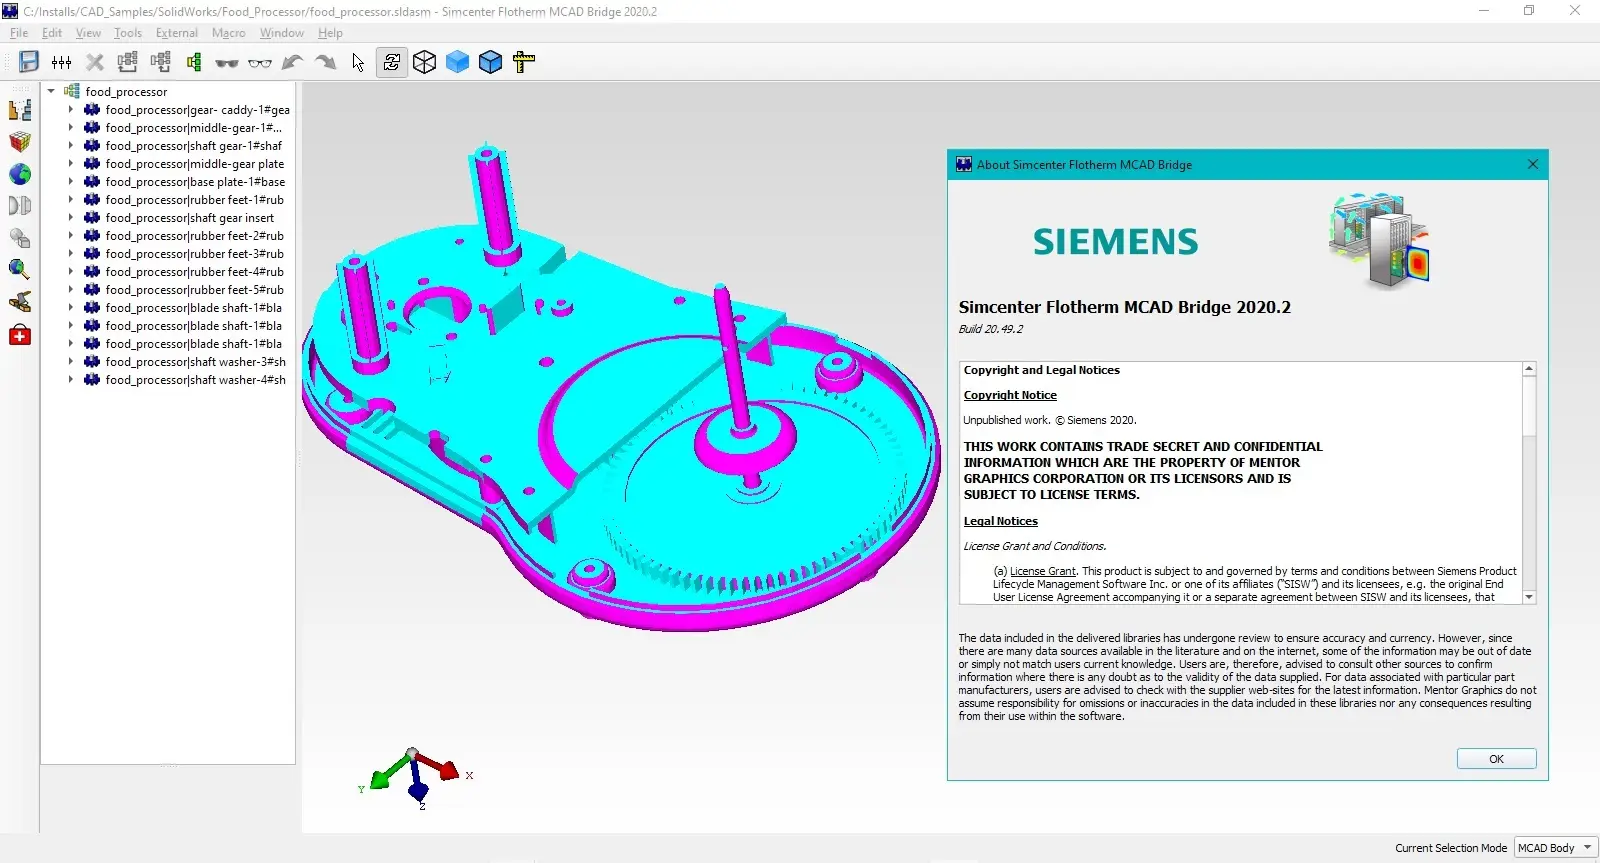
Task: Click the SIEMENS logo in About dialog
Action: [x=1115, y=242]
